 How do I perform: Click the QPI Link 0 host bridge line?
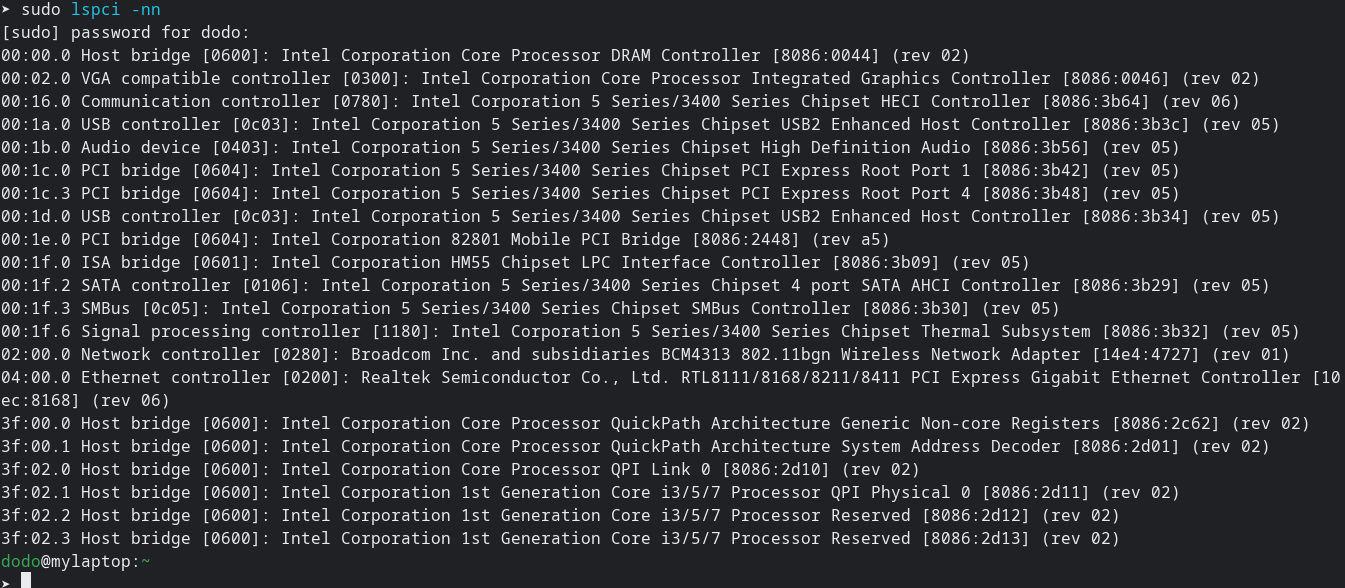460,469
